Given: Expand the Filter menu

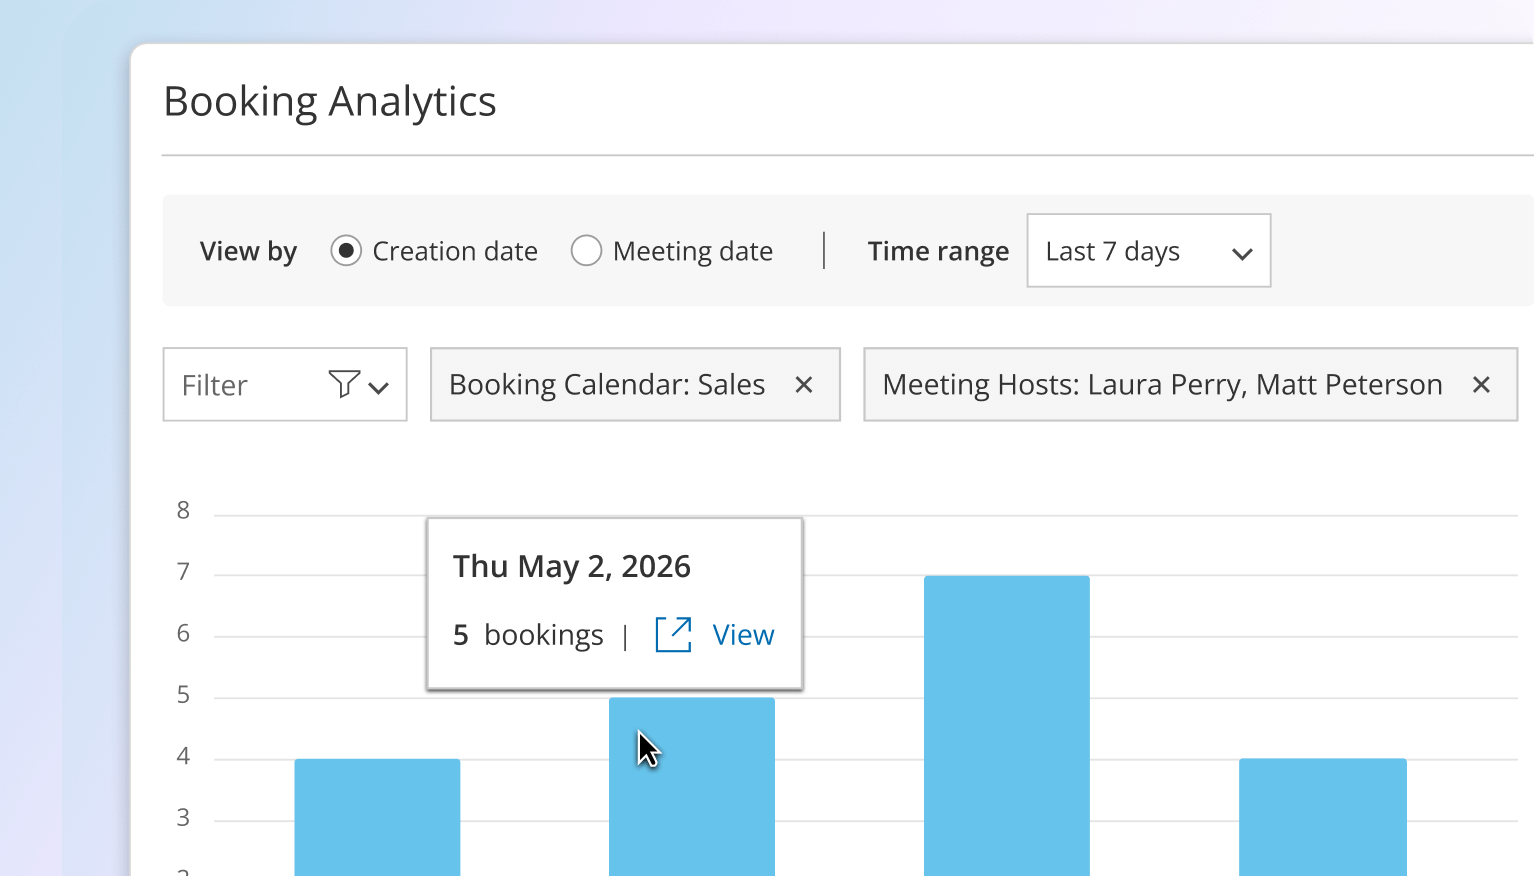Looking at the screenshot, I should (x=284, y=384).
